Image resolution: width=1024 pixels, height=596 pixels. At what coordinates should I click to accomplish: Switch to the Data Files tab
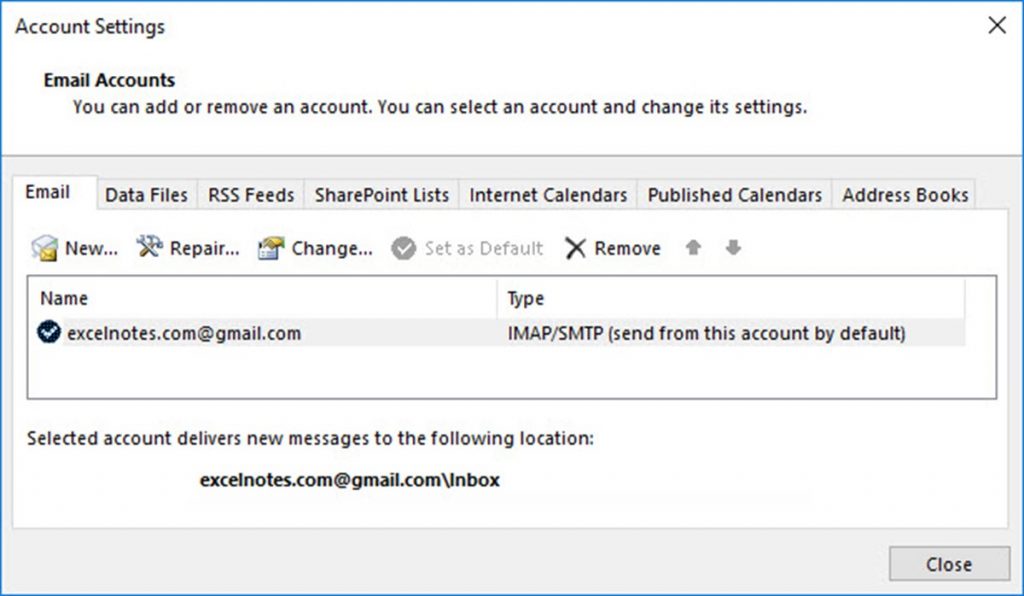[146, 195]
